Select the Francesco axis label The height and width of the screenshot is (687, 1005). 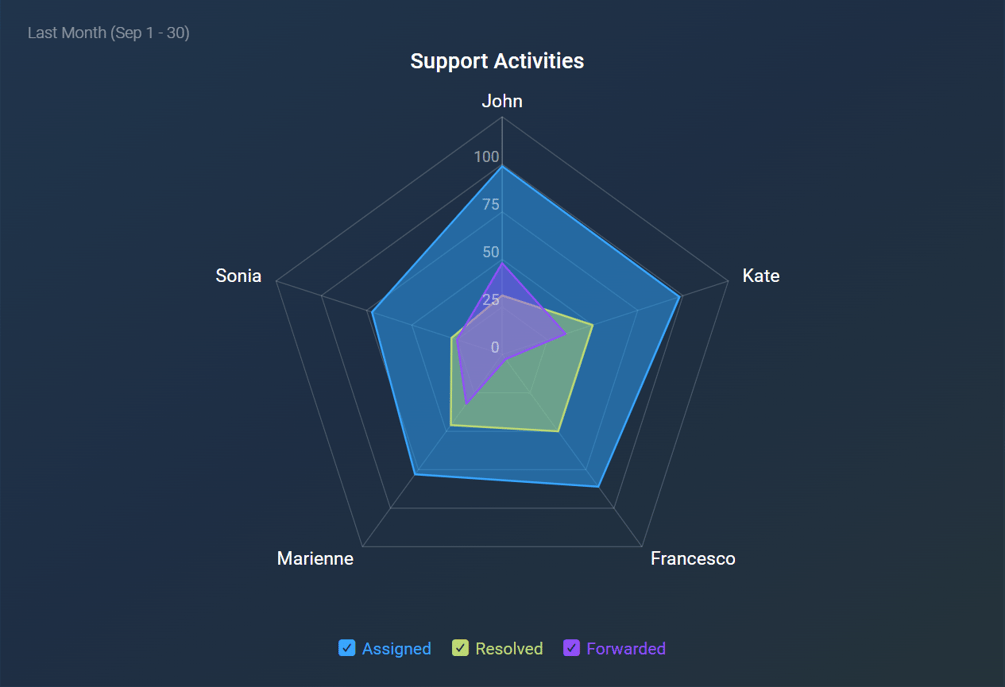point(693,558)
